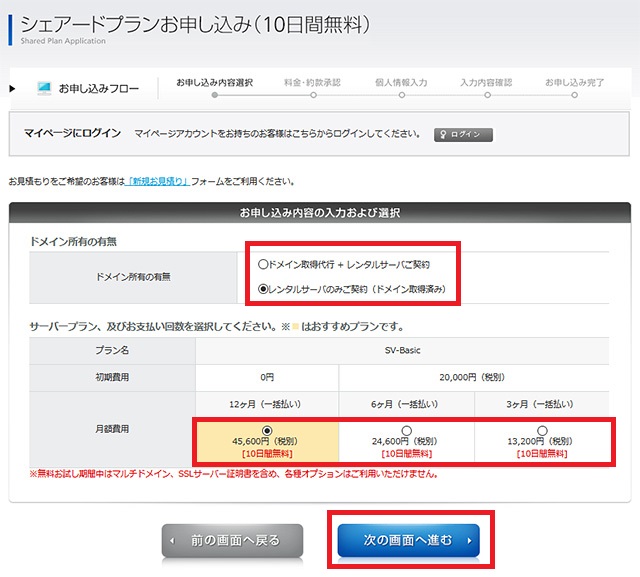Choose the 3-month 13,200円 payment plan

[x=542, y=431]
